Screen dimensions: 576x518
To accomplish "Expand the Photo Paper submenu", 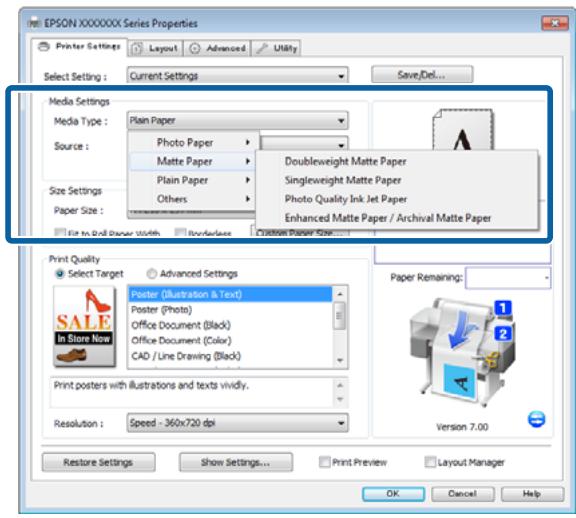I will point(193,142).
